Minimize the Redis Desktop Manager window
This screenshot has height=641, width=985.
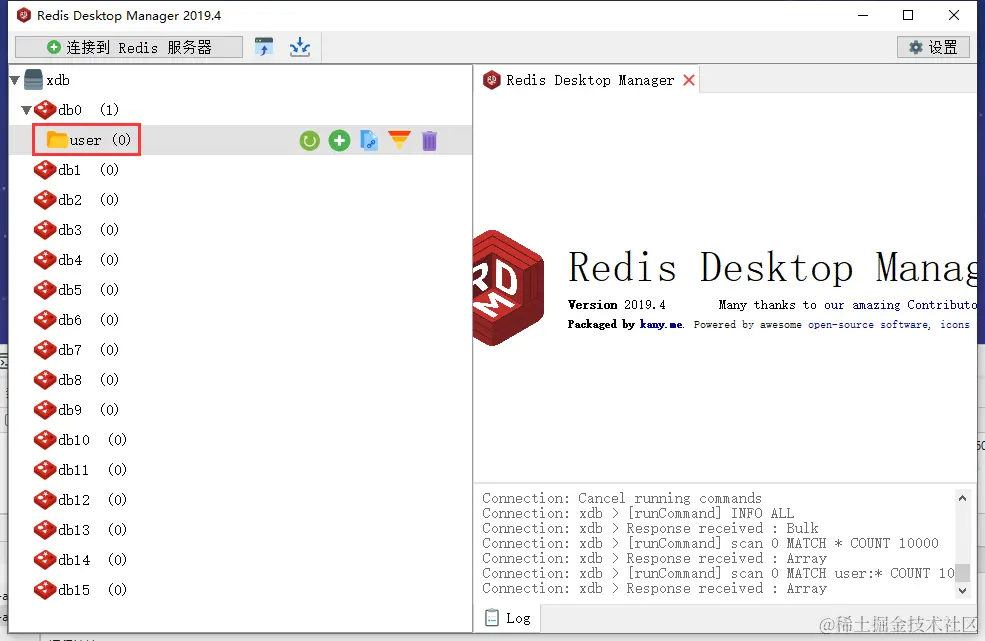863,15
